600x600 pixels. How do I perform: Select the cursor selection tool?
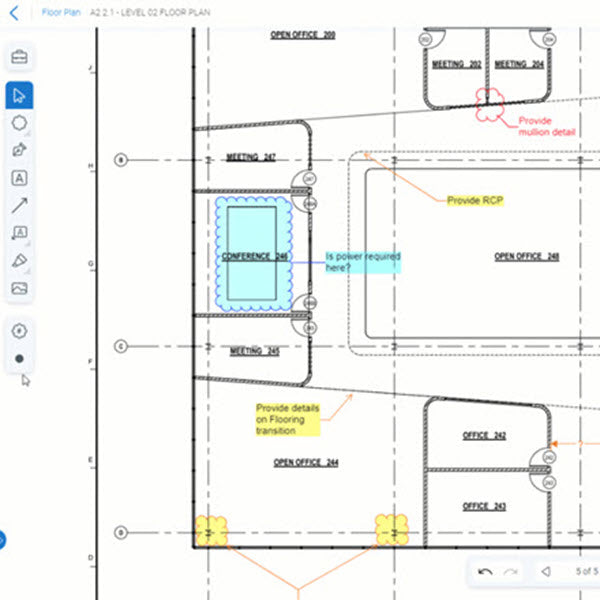pos(19,96)
